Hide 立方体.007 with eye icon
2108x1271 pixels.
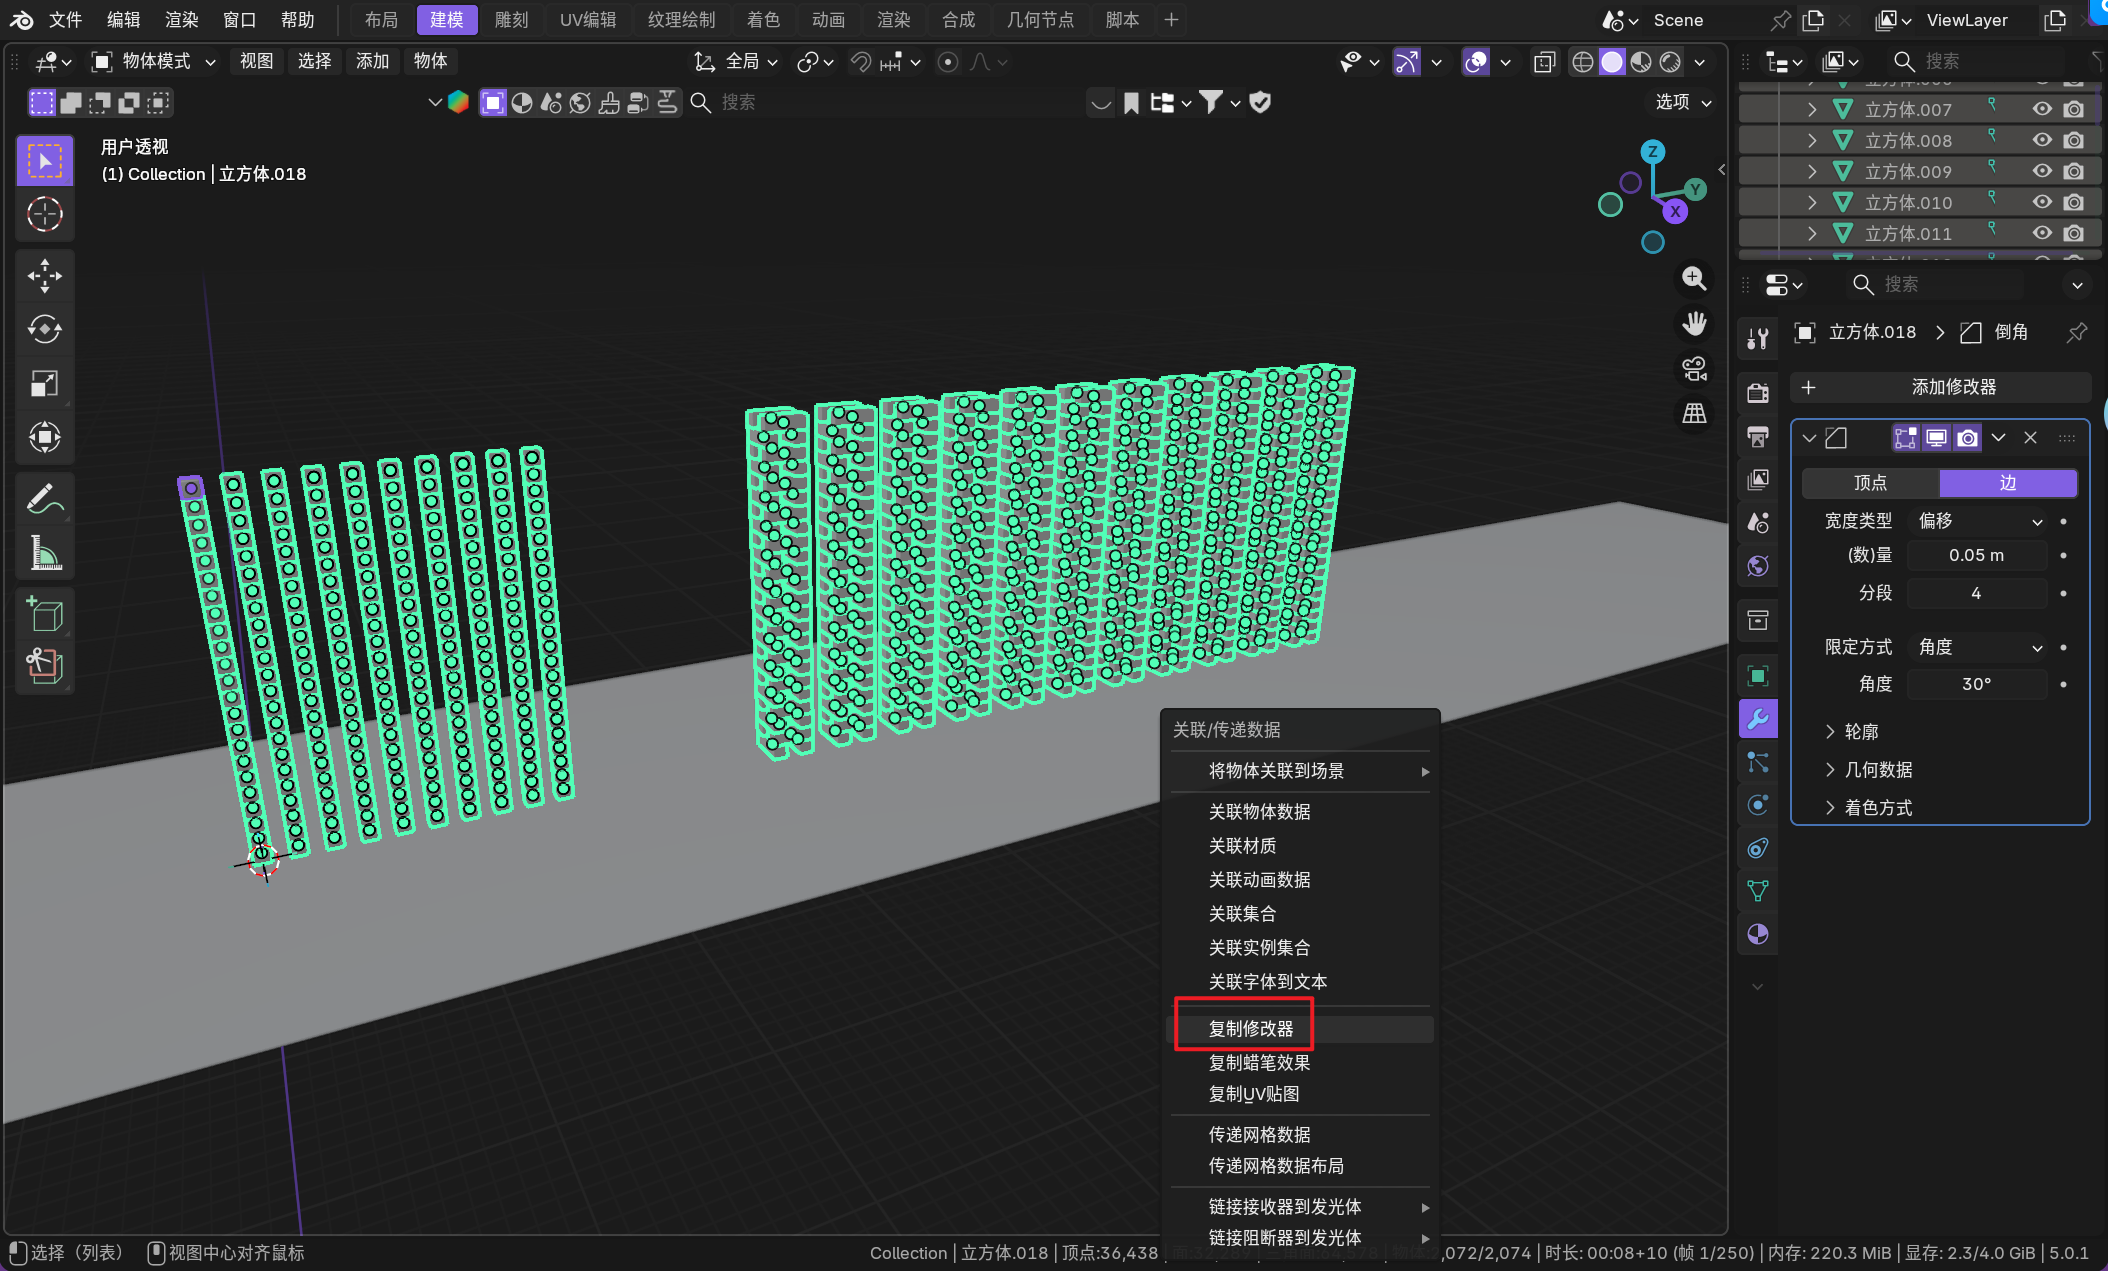point(2042,109)
